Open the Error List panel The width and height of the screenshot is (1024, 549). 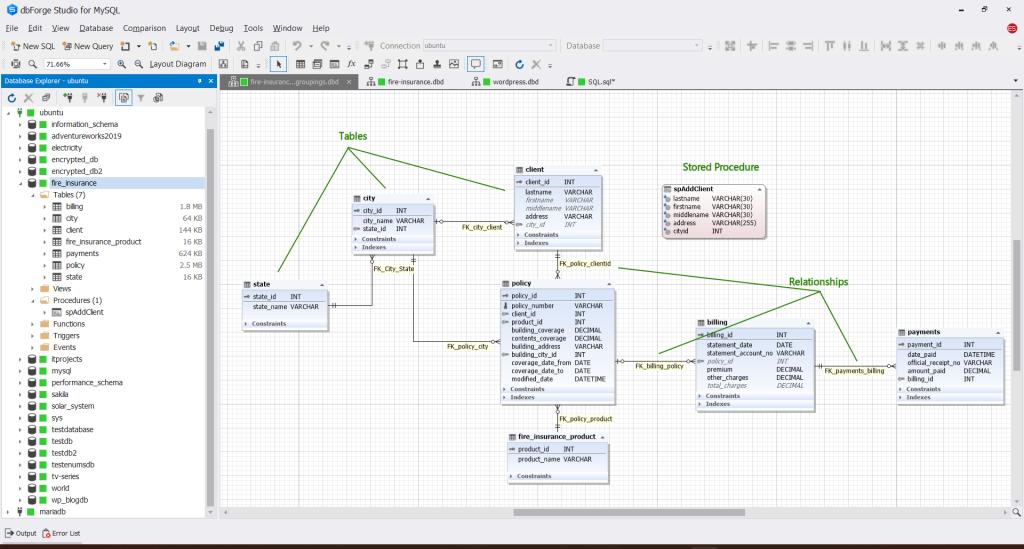coord(61,533)
